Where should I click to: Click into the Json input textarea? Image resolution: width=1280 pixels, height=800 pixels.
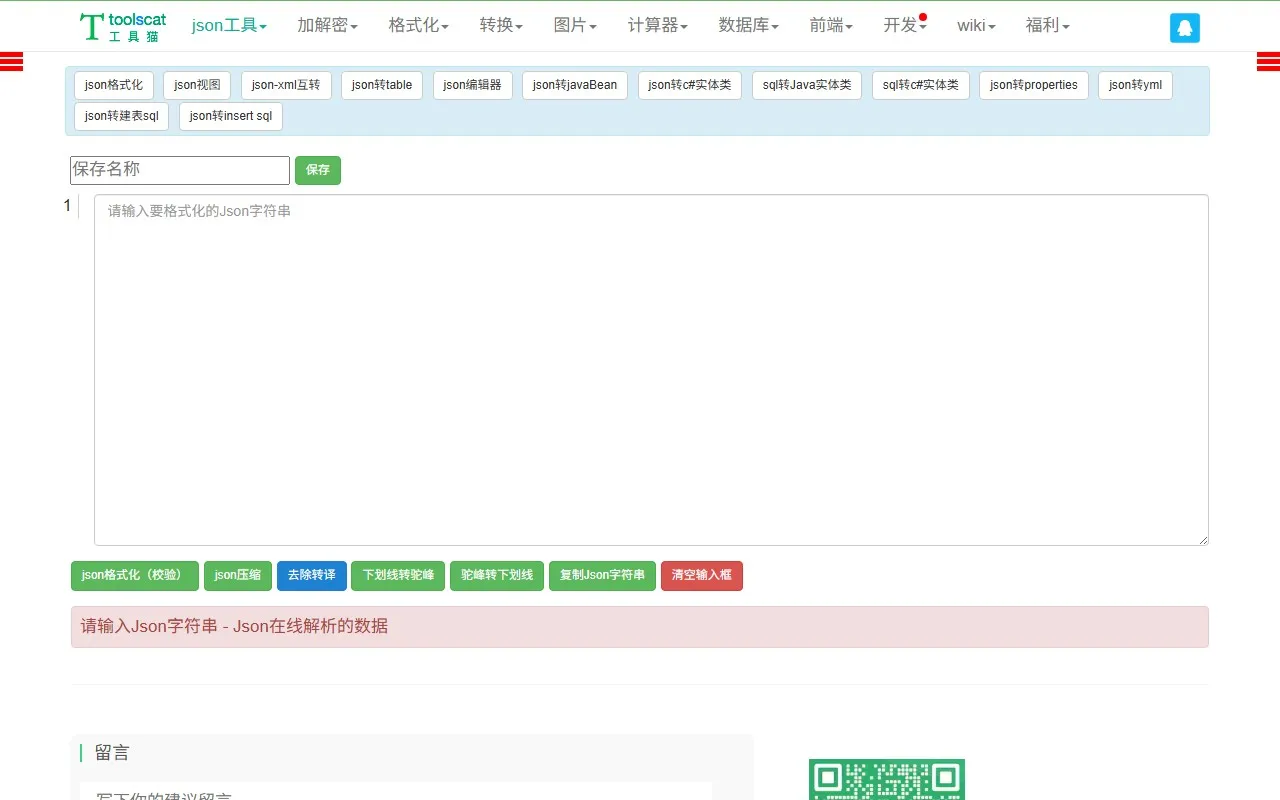tap(650, 370)
